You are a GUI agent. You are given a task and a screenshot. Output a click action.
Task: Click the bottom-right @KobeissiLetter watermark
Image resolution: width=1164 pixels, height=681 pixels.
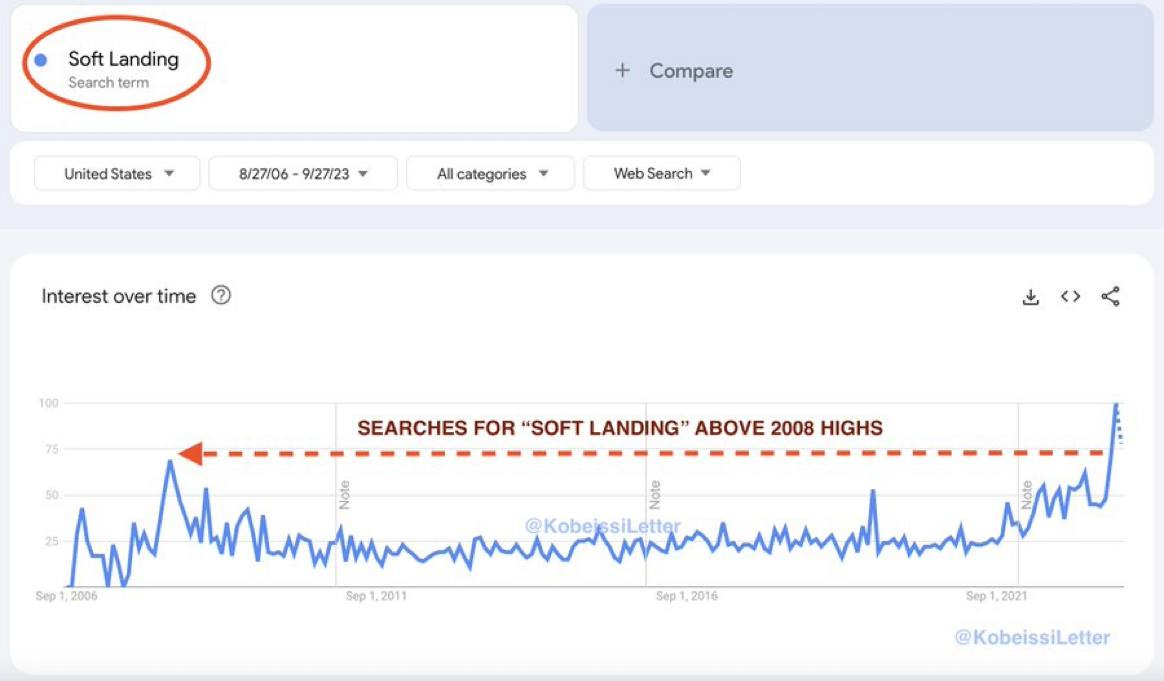[1032, 637]
